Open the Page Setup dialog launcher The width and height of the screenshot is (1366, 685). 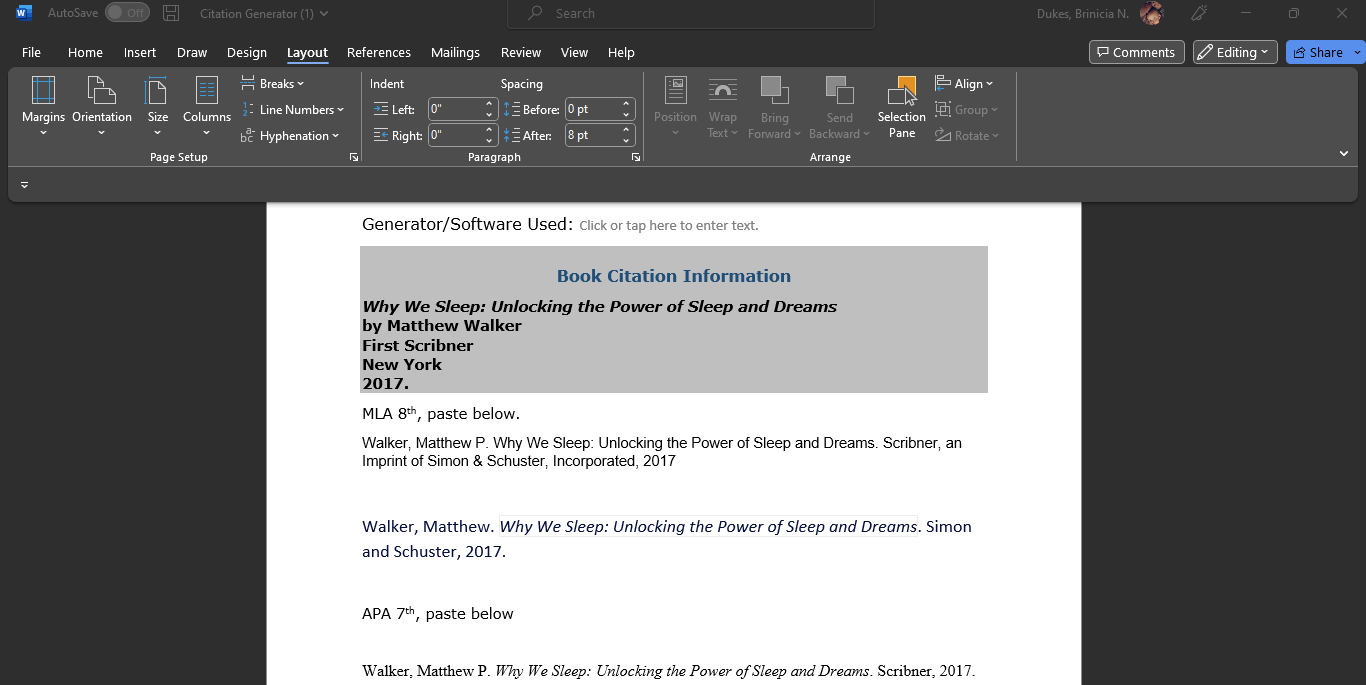[353, 158]
